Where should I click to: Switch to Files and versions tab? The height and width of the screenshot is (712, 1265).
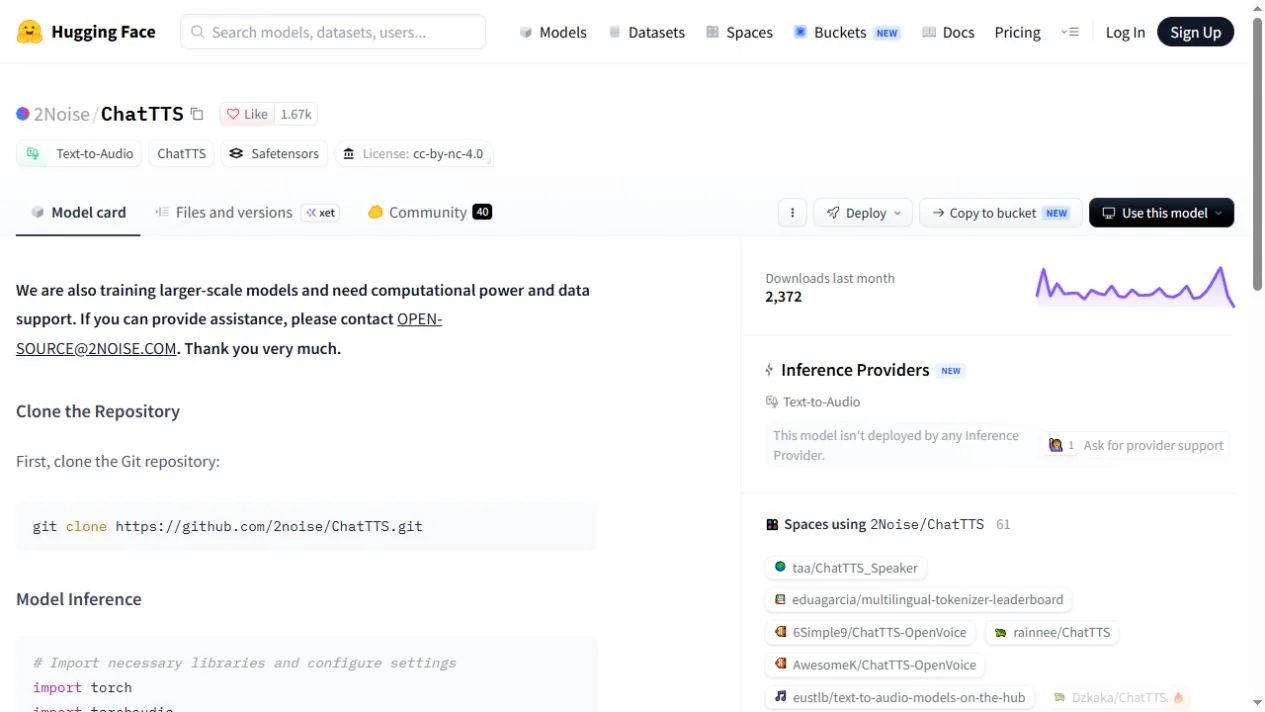[246, 212]
